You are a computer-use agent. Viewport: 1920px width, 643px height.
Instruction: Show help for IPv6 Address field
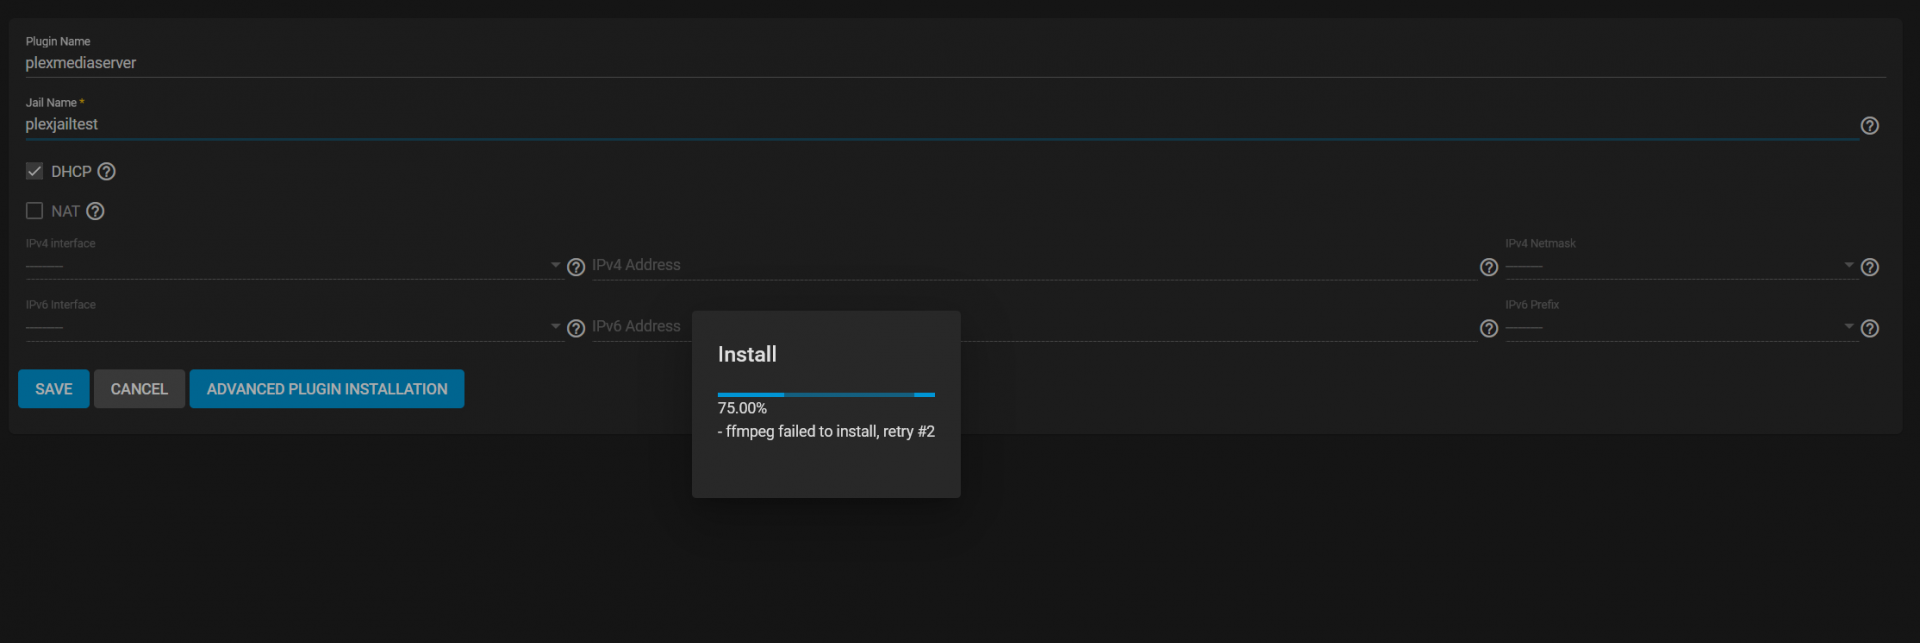pyautogui.click(x=1489, y=328)
